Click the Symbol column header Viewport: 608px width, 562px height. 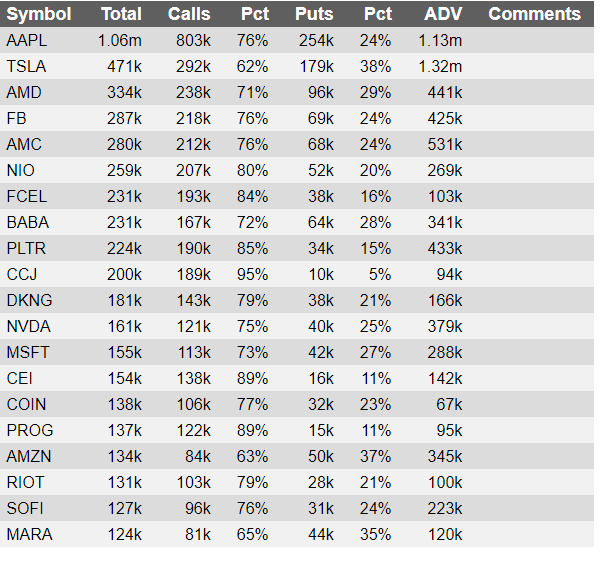tap(39, 14)
